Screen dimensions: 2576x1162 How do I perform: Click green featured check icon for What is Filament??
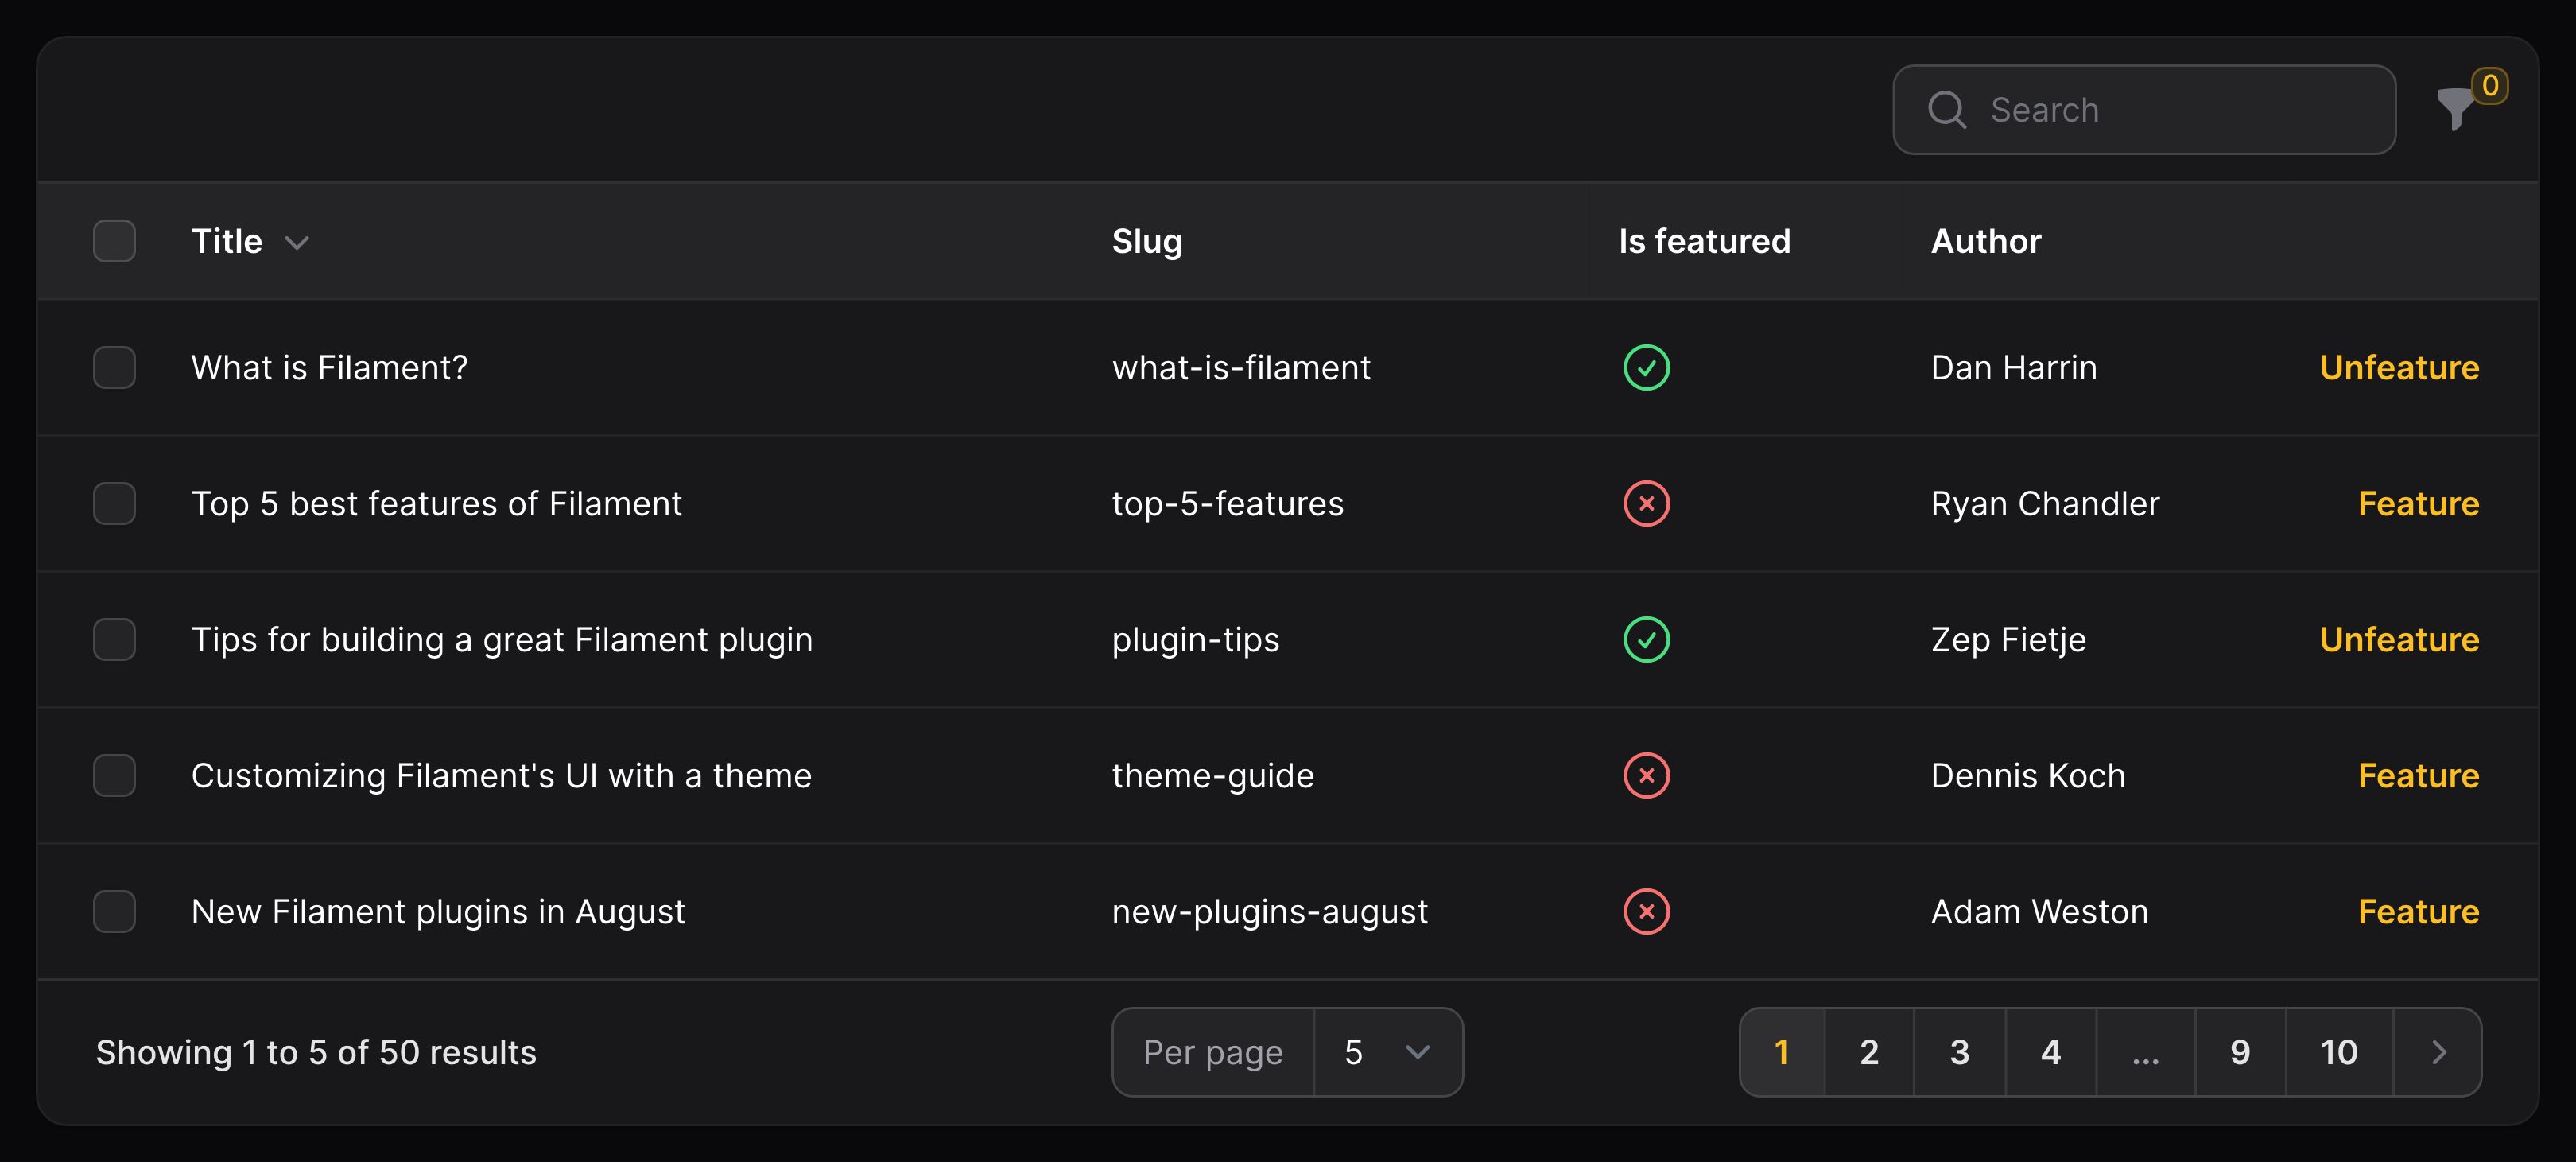(1646, 367)
